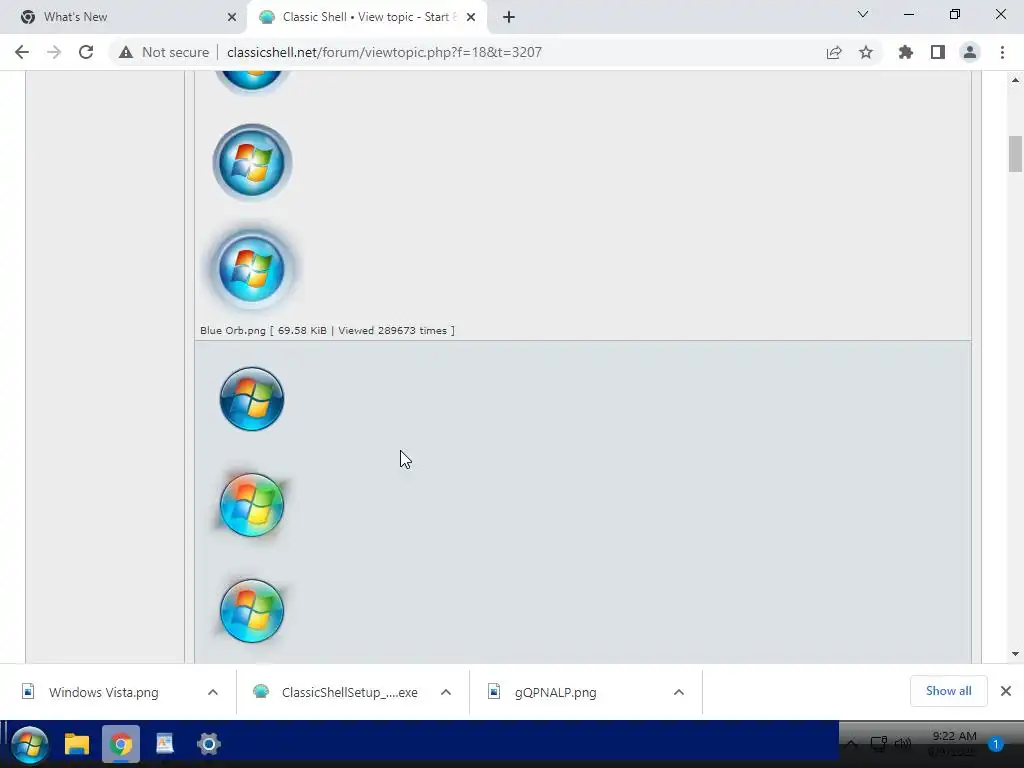Close the What's New tab
The image size is (1024, 768).
[231, 17]
